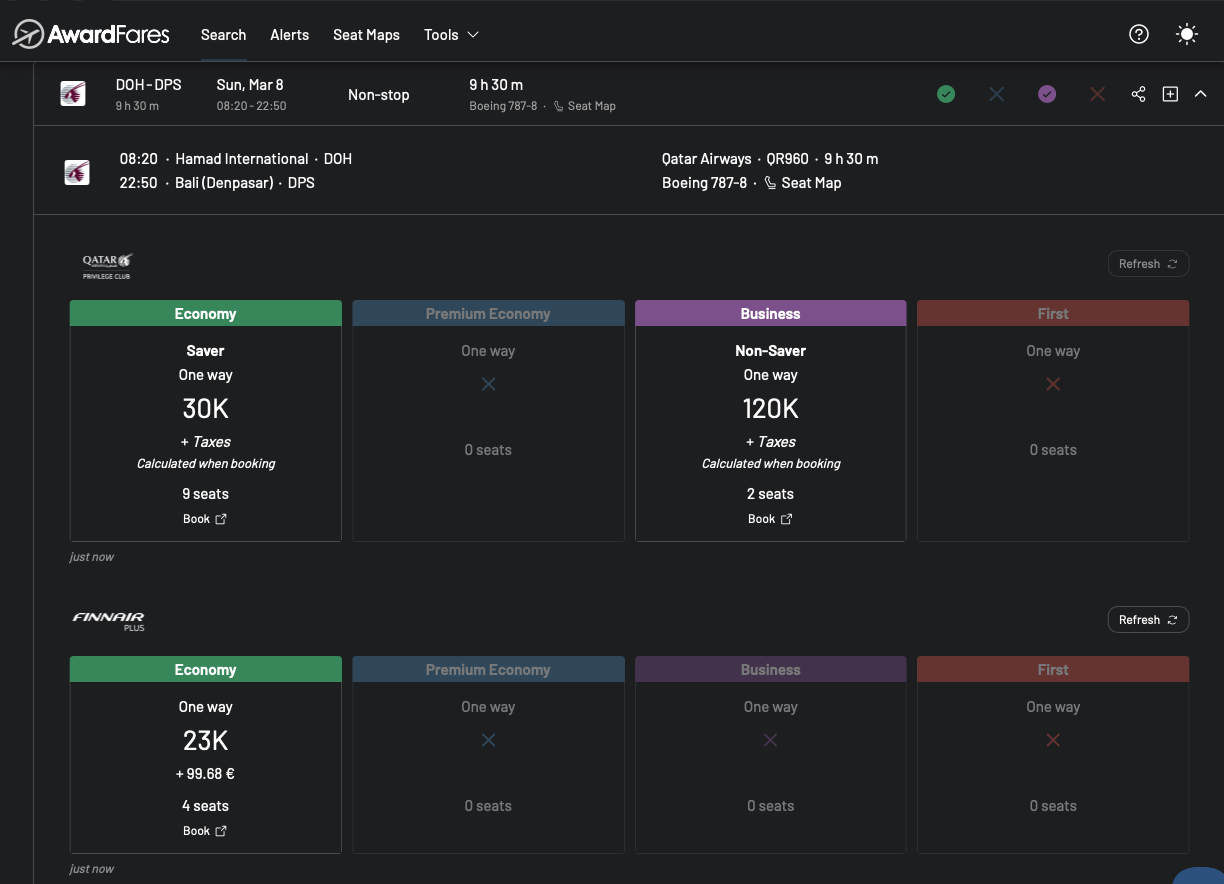Screen dimensions: 1224x884
Task: Open the Alerts tab
Action: [289, 34]
